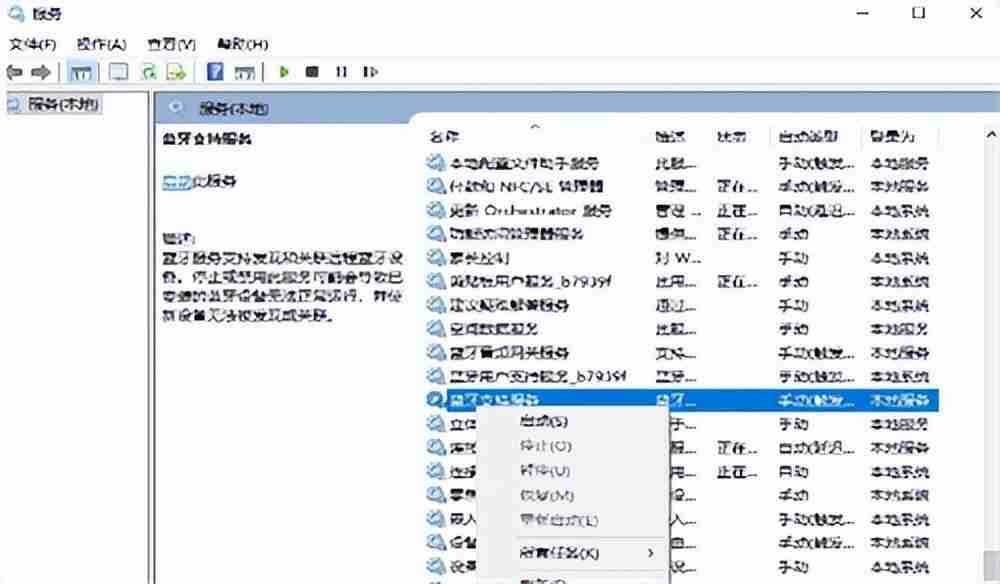Choose 启动(S) in the context menu

(544, 421)
